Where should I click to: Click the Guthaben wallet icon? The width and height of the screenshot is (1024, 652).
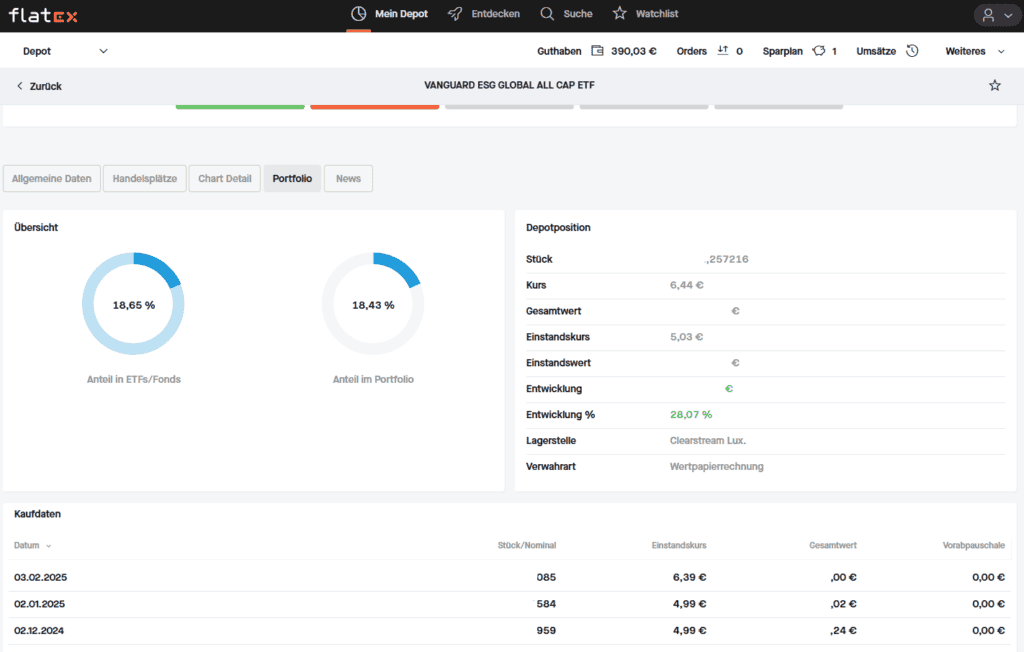point(597,51)
